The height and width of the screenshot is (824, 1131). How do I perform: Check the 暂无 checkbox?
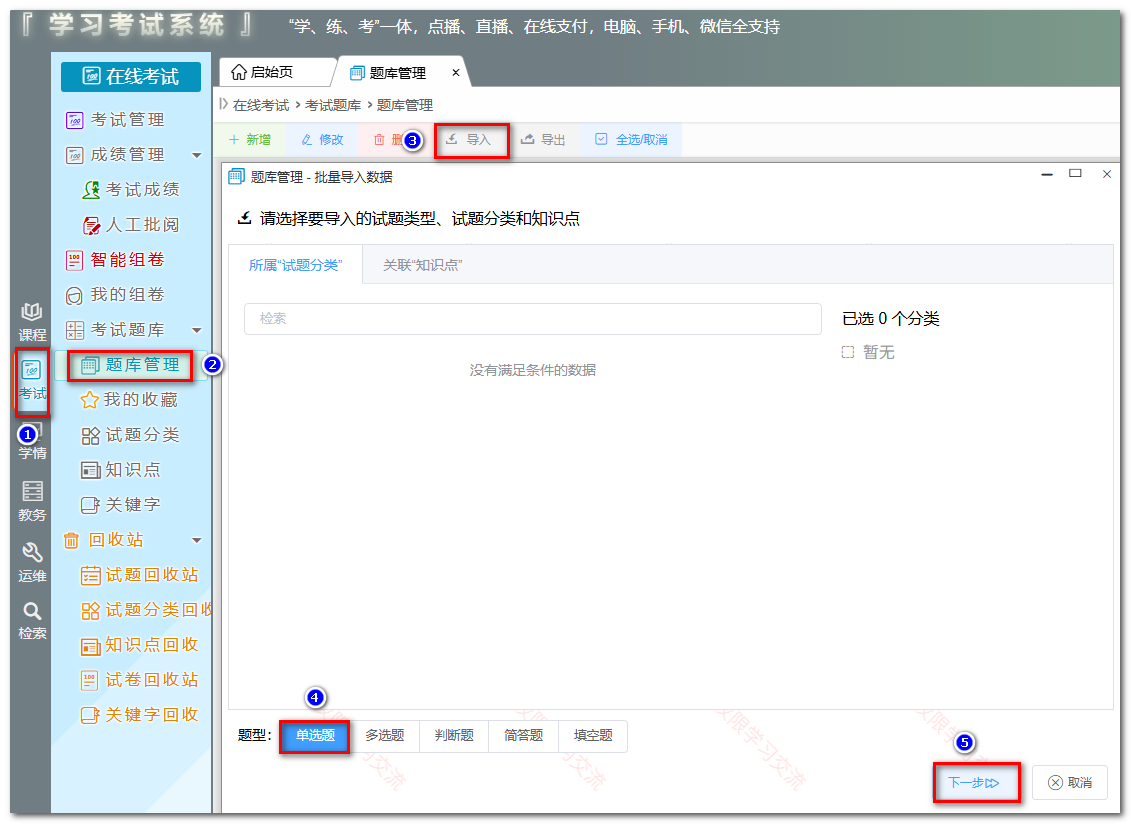point(848,352)
